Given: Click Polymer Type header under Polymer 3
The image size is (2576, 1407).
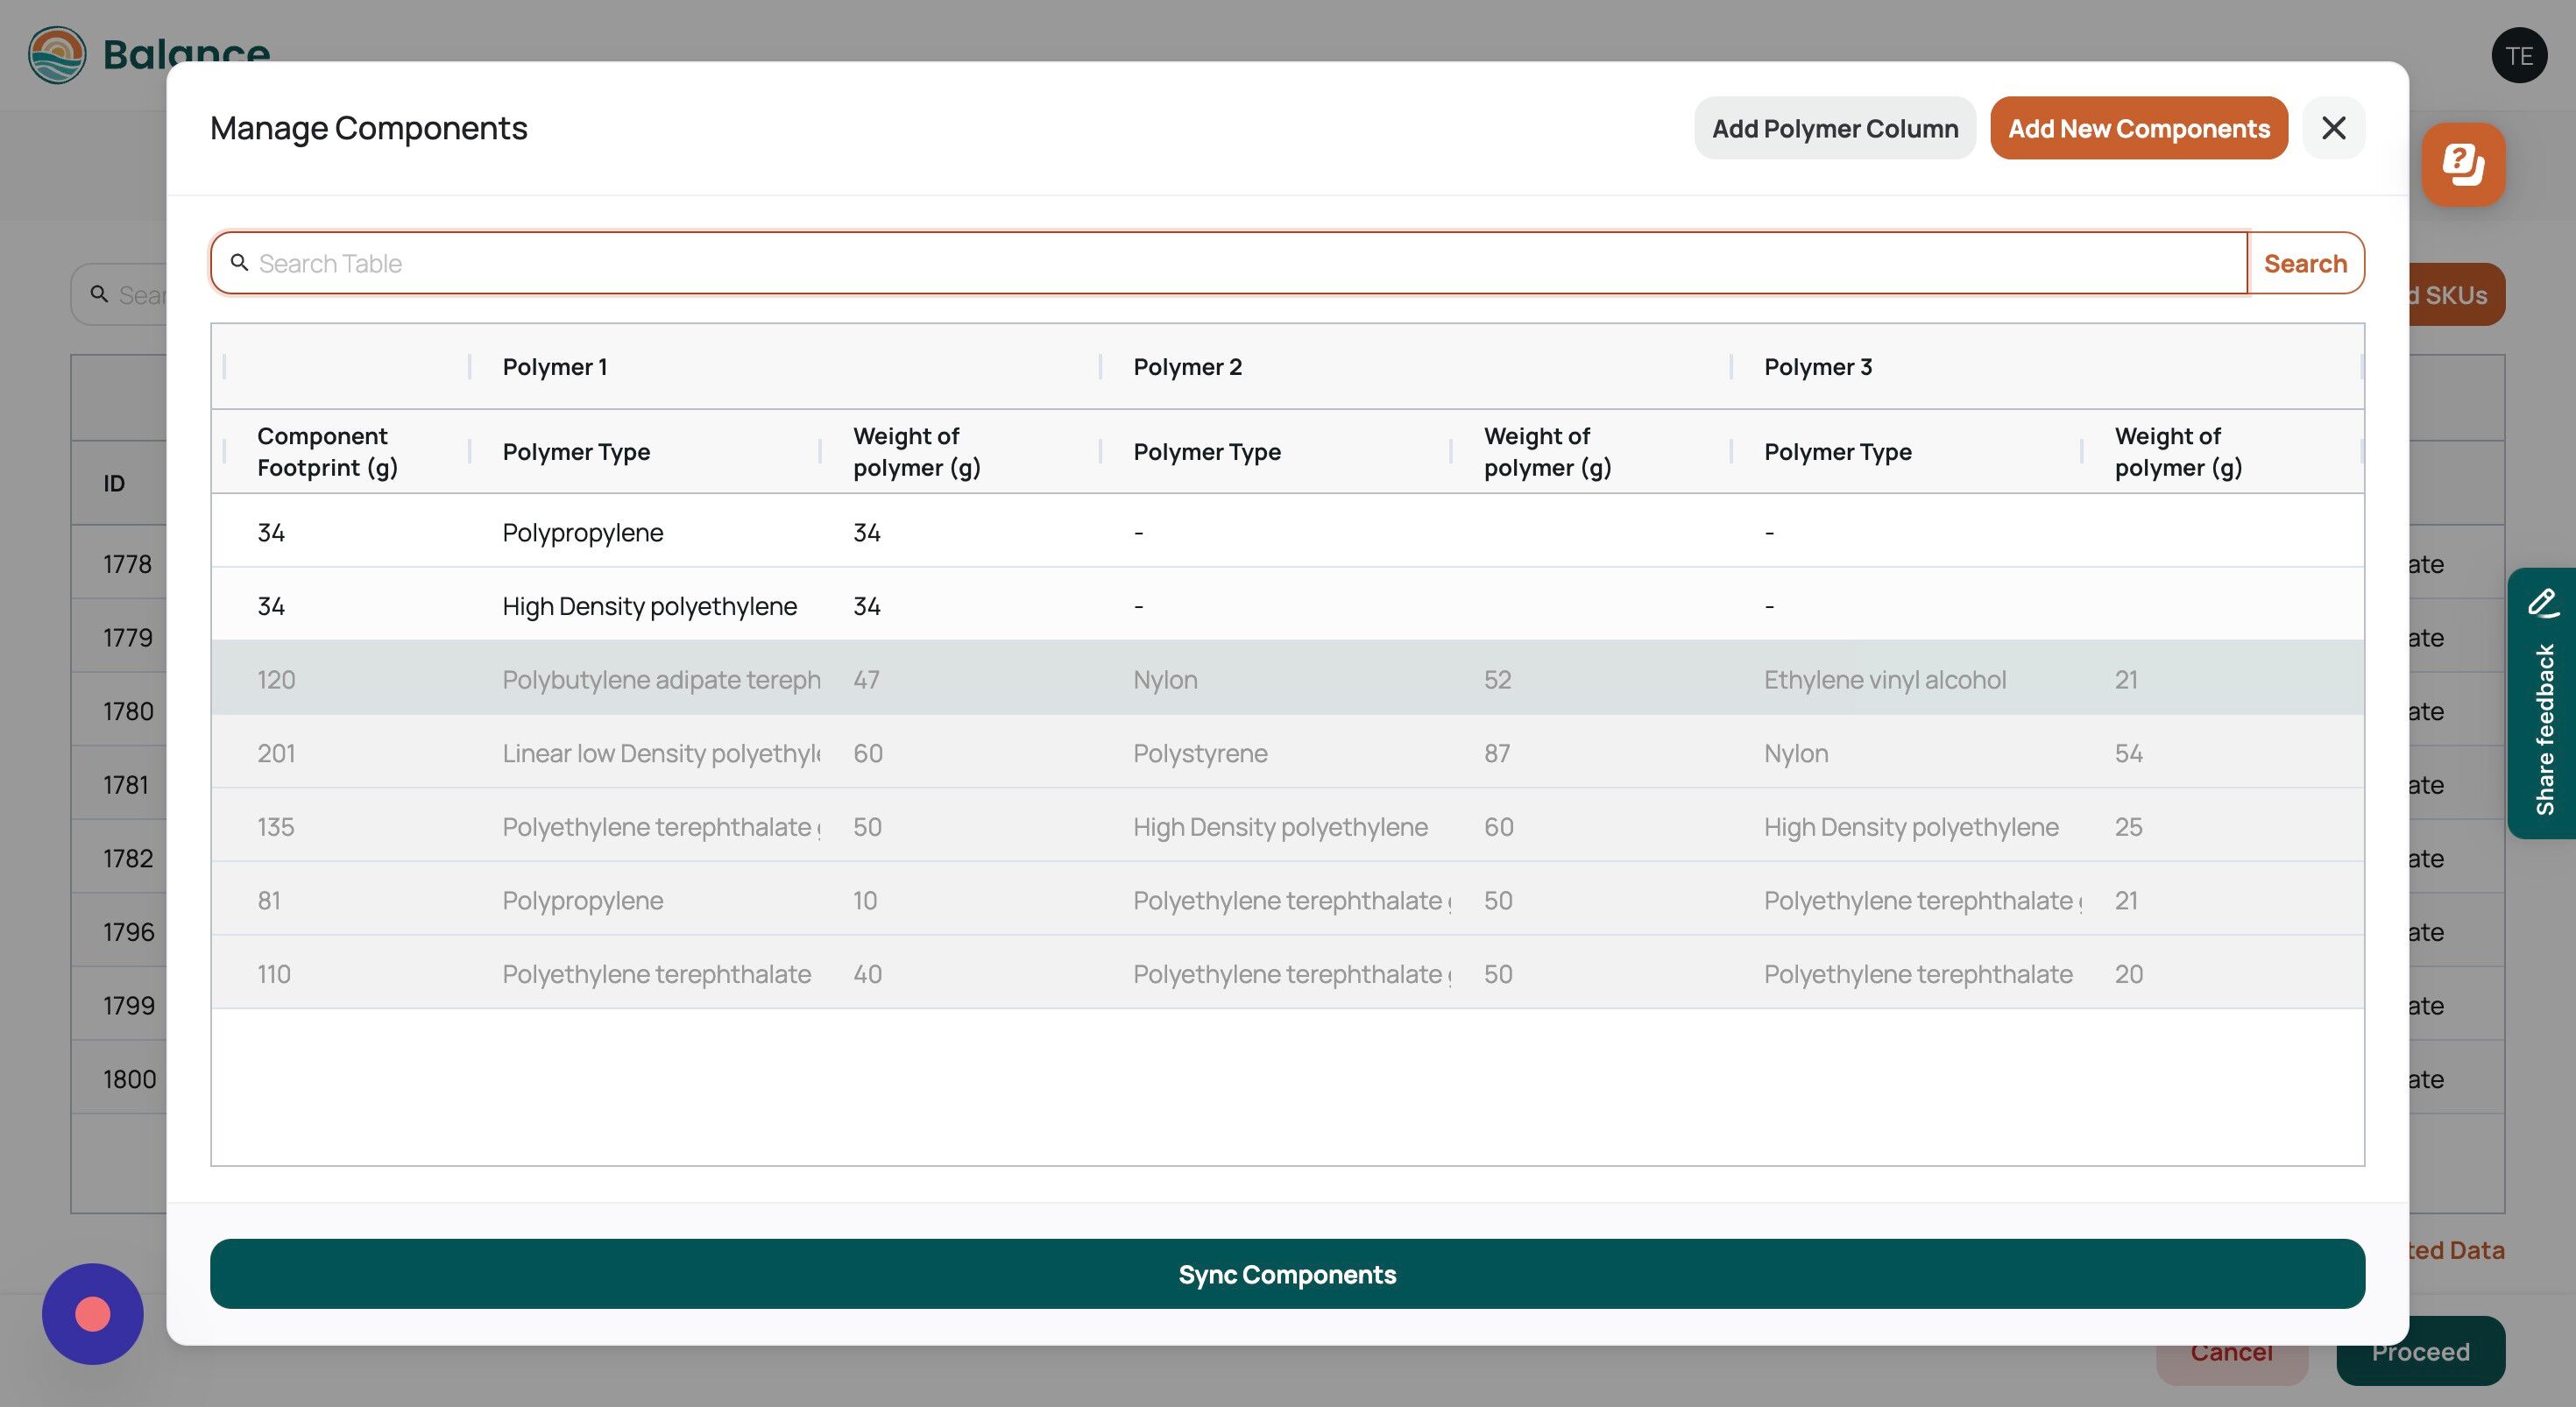Looking at the screenshot, I should point(1838,452).
